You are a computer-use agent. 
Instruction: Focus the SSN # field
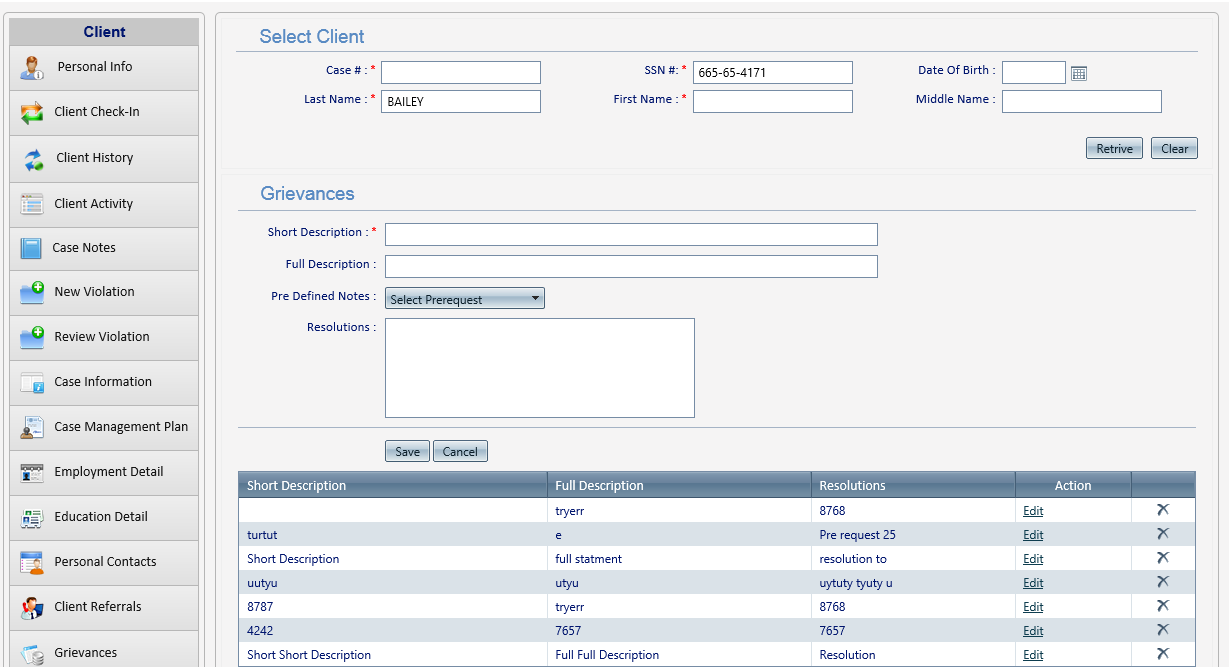coord(773,72)
